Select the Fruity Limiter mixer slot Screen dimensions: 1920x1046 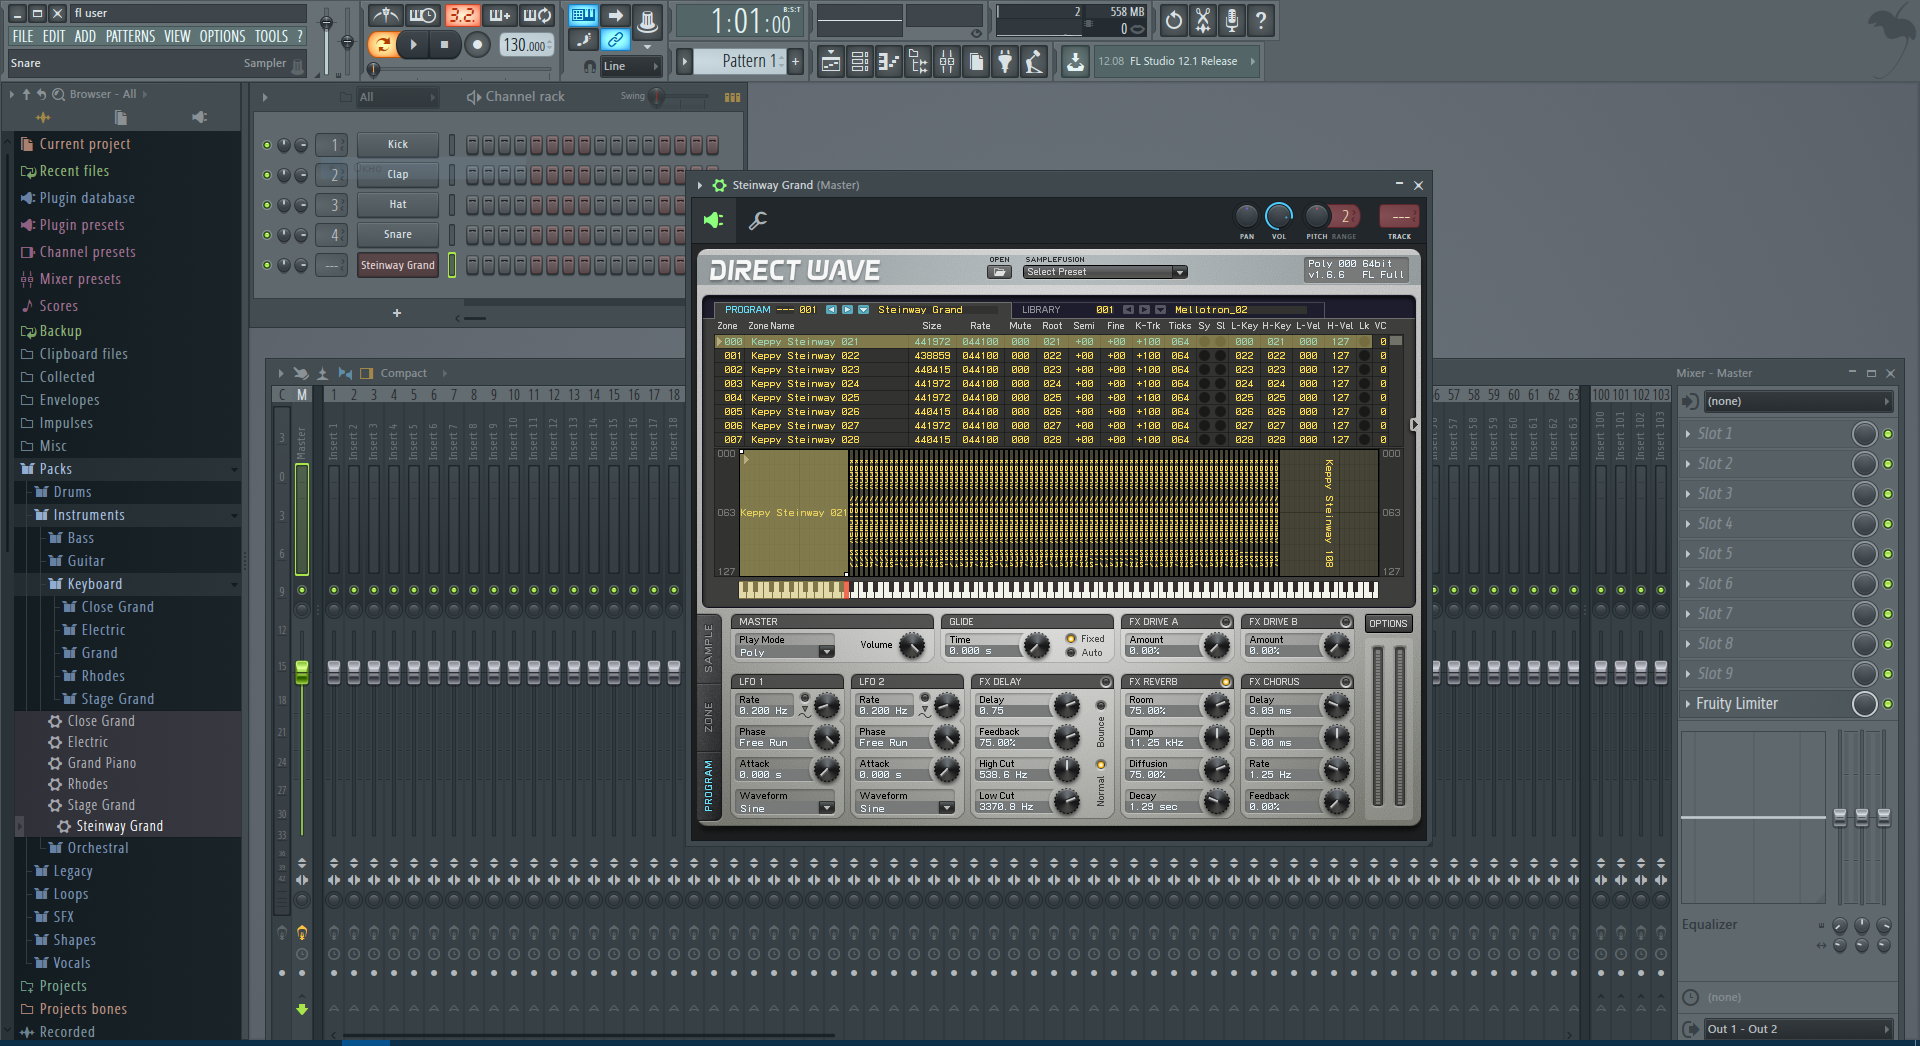(1737, 704)
